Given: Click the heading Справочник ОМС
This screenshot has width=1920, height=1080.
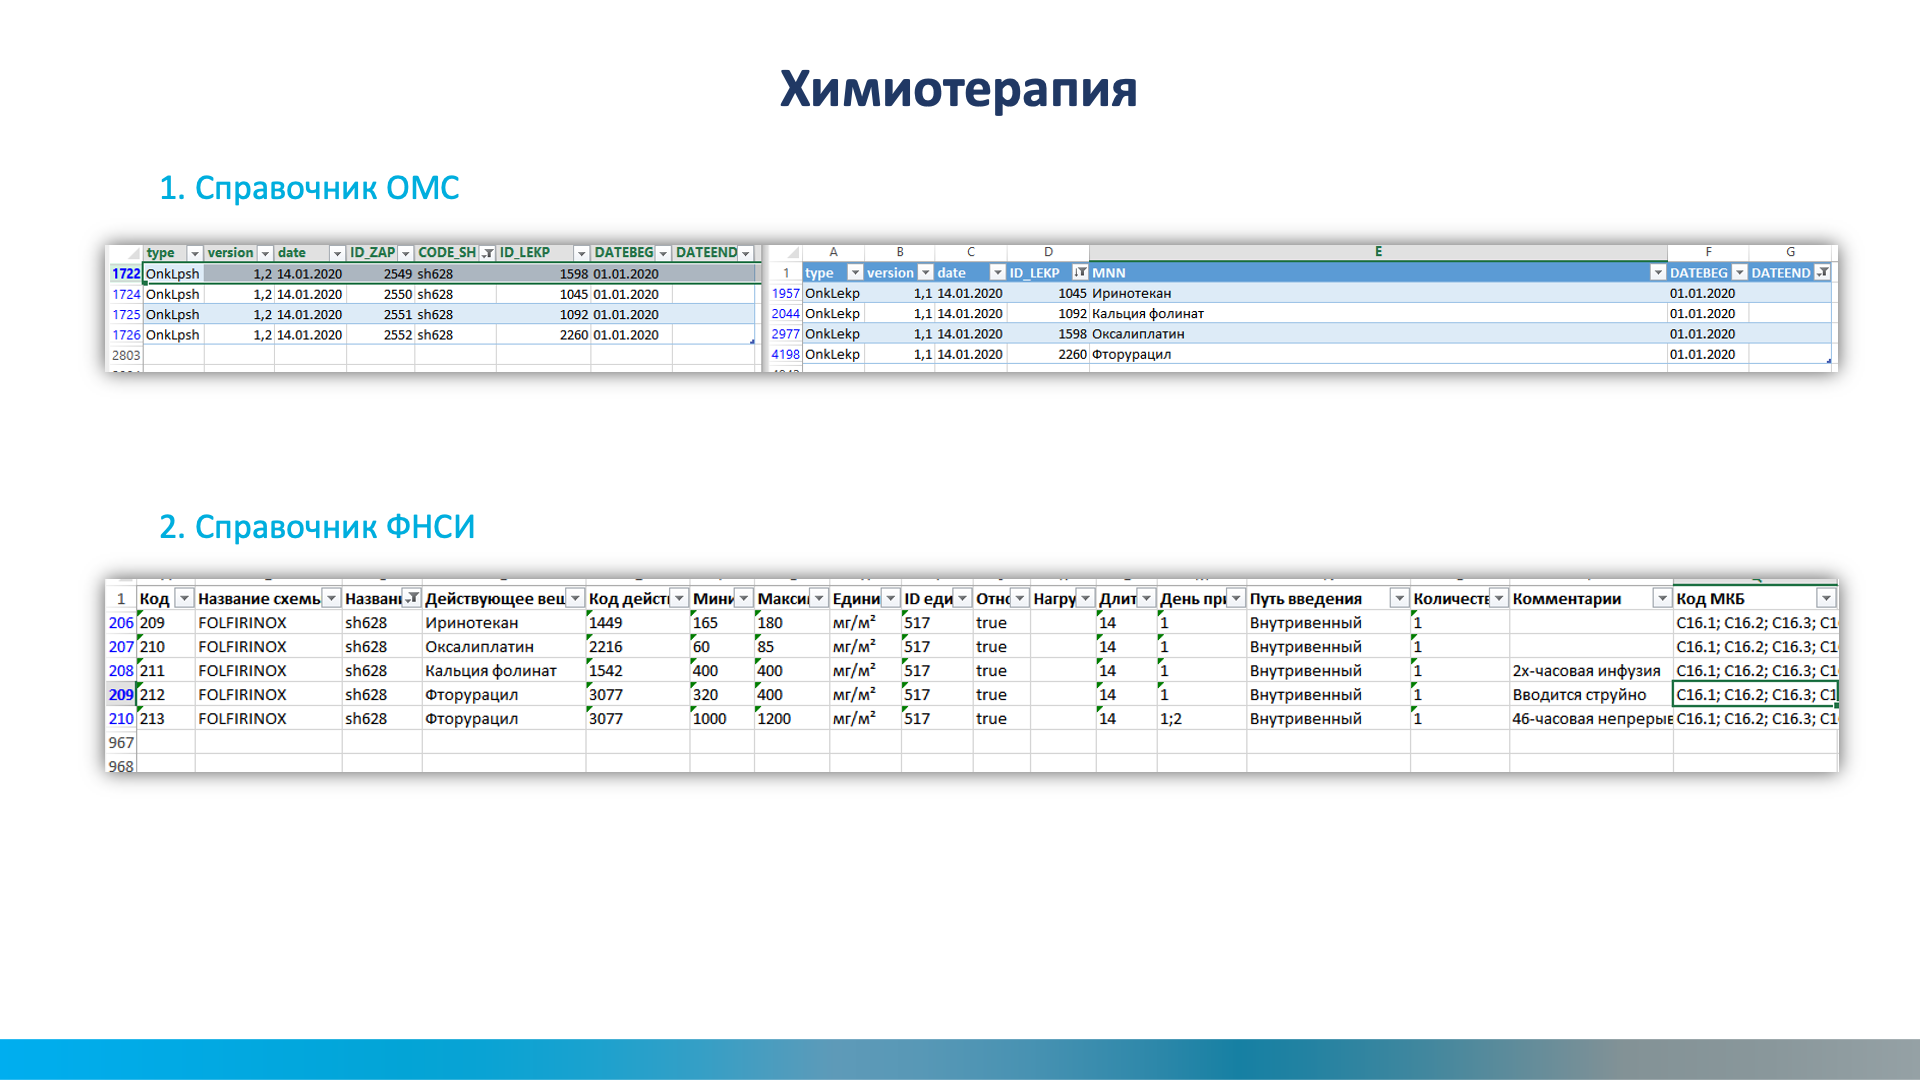Looking at the screenshot, I should [309, 188].
